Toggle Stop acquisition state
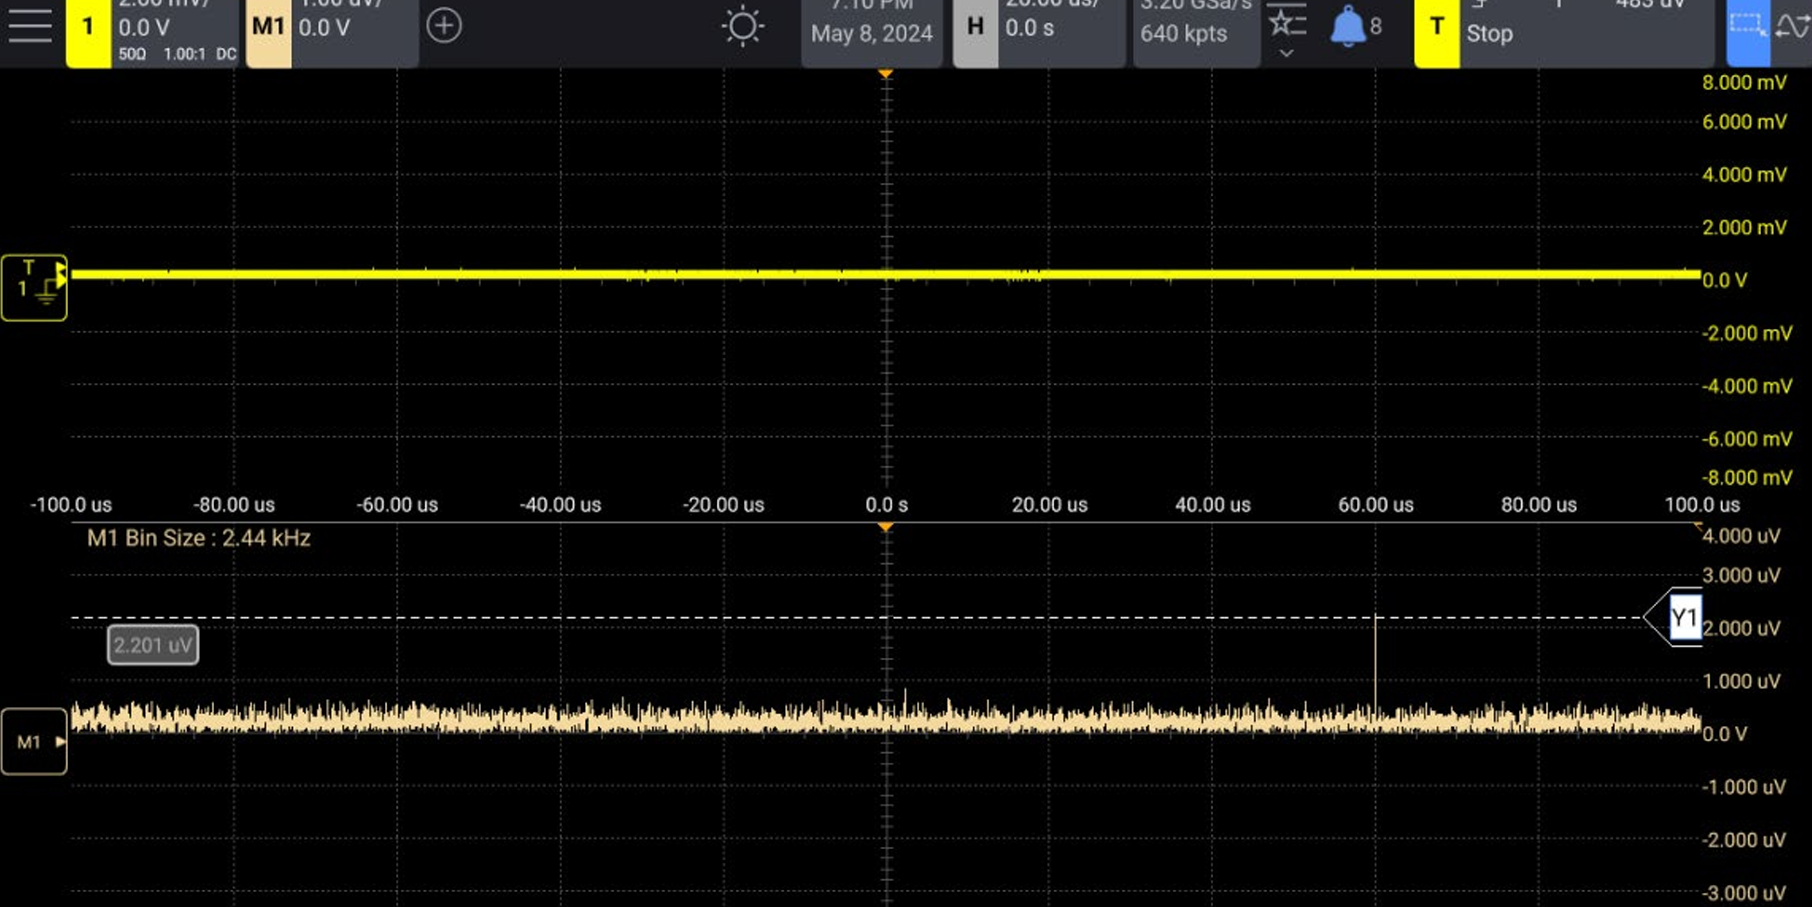Viewport: 1812px width, 907px height. click(x=1489, y=34)
